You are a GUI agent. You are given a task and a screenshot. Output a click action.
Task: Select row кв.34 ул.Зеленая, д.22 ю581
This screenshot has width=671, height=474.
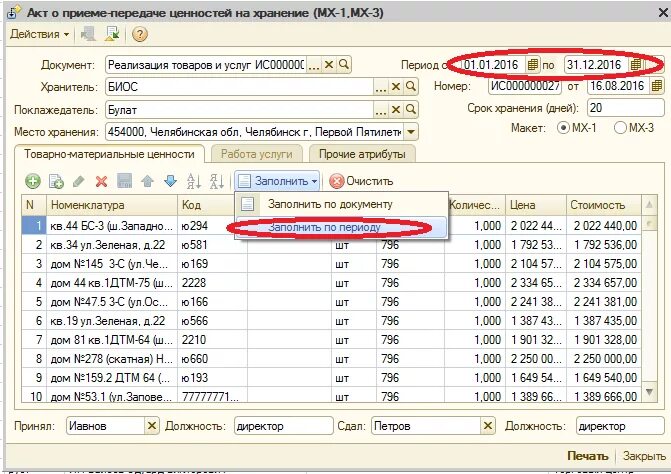click(331, 245)
